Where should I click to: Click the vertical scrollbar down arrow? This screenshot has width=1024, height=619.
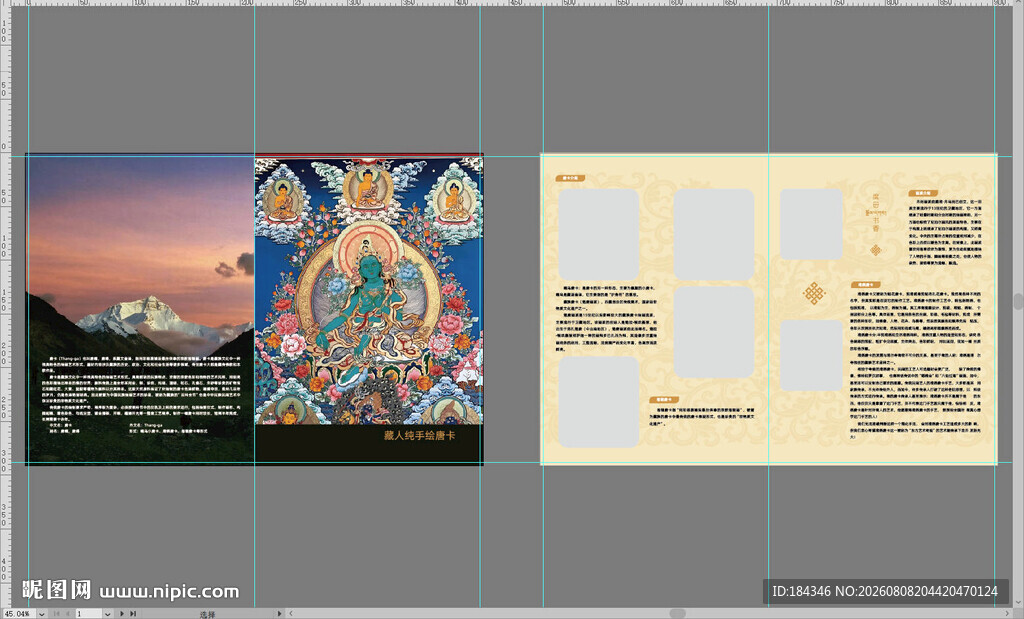(x=1018, y=604)
